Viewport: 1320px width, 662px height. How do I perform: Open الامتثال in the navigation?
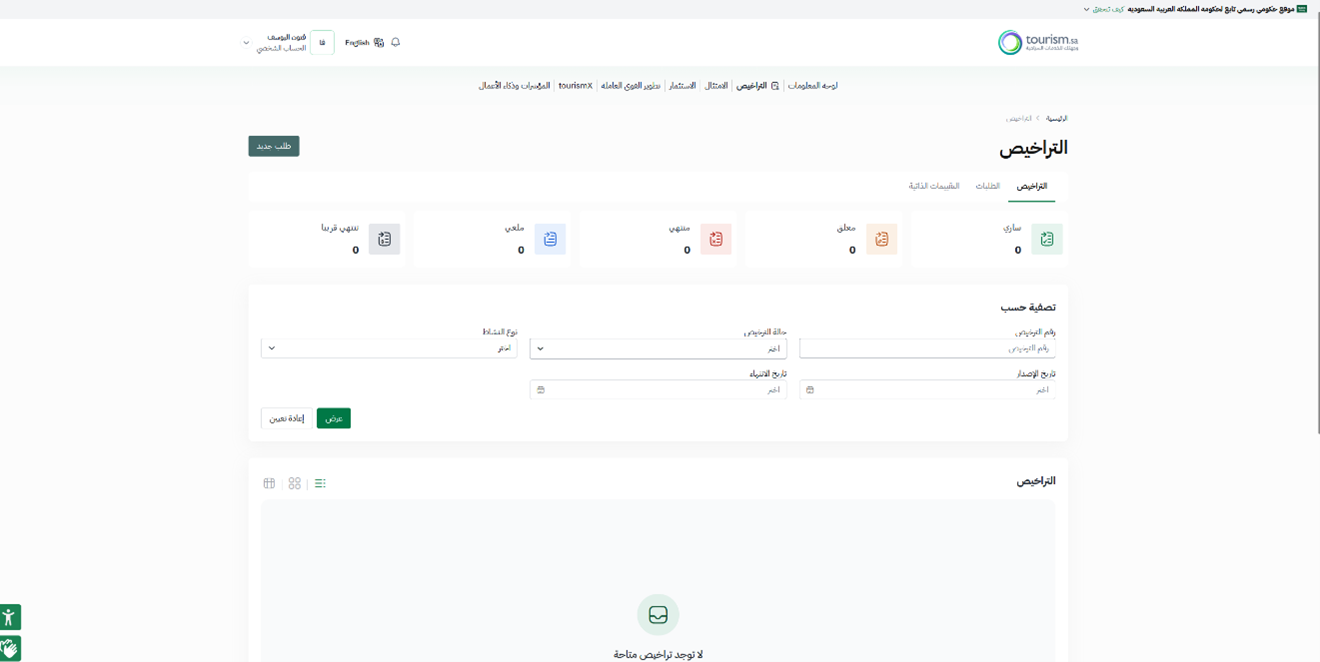pos(716,86)
